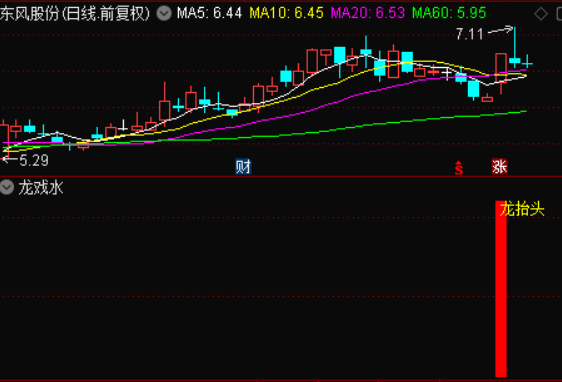The height and width of the screenshot is (382, 562).
Task: Click the 5.29 low price annotation
Action: tap(34, 160)
